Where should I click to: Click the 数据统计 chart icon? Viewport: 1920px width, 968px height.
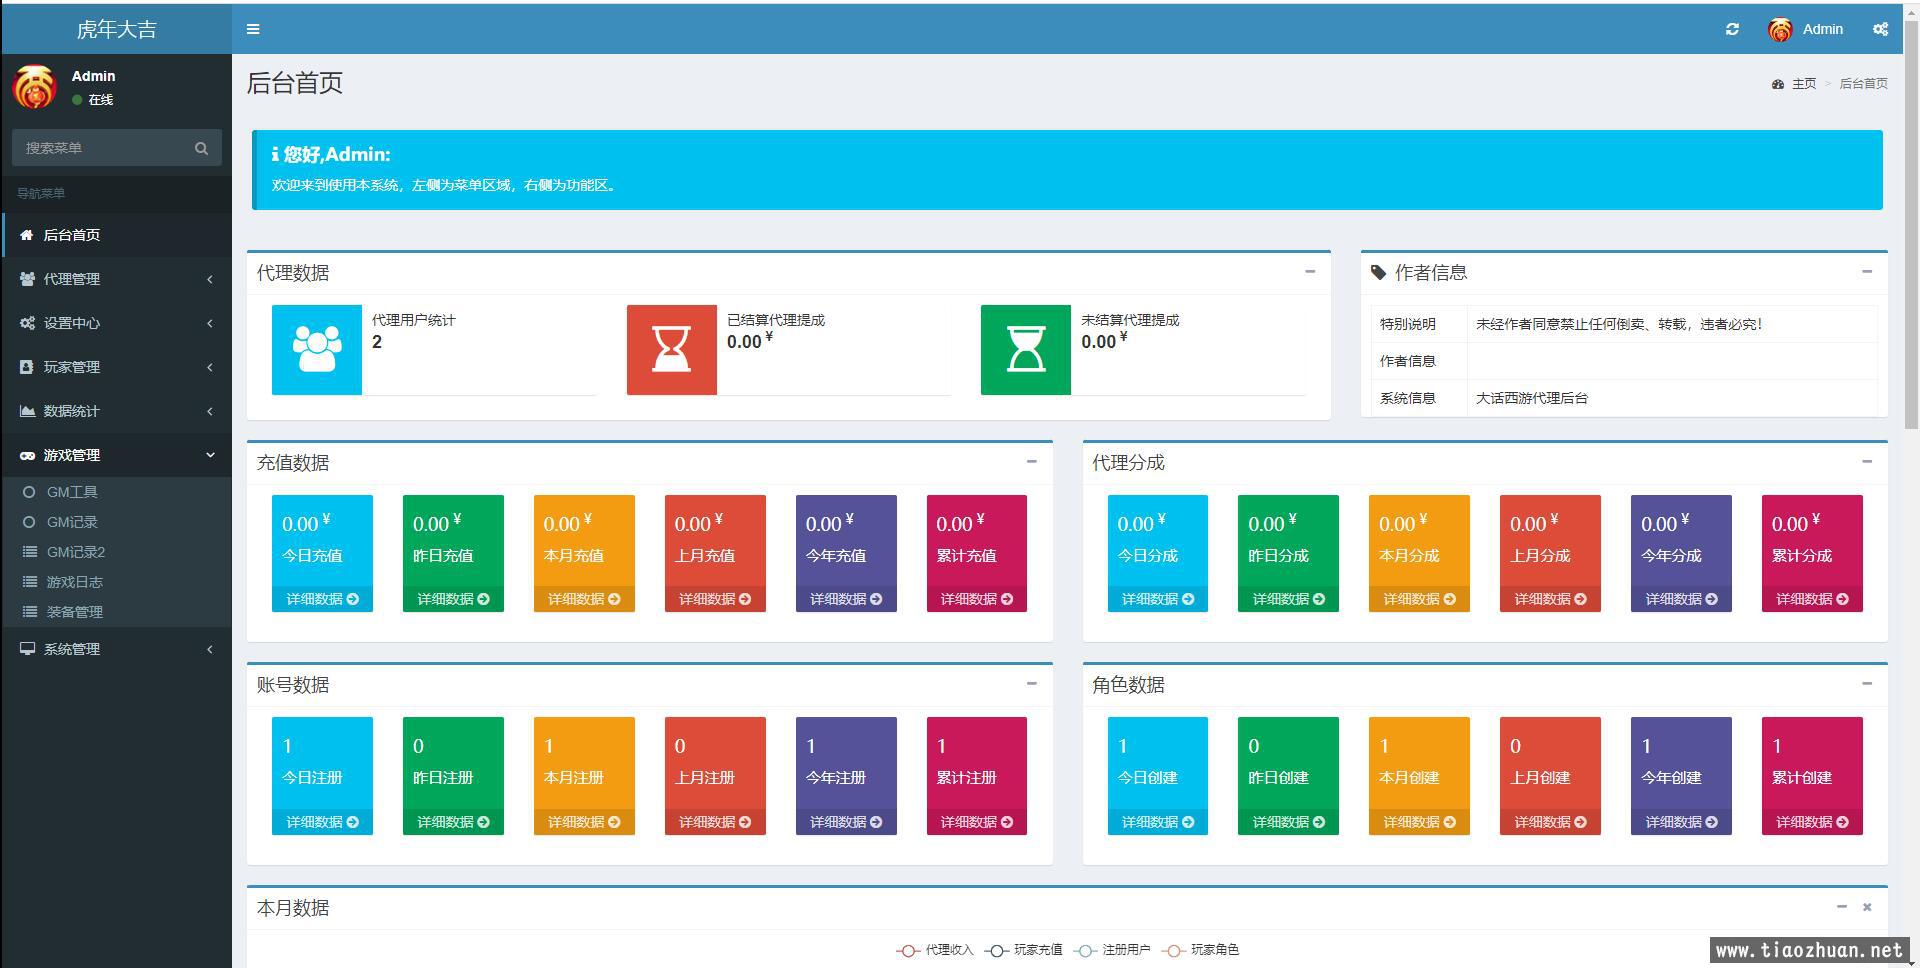[x=27, y=411]
